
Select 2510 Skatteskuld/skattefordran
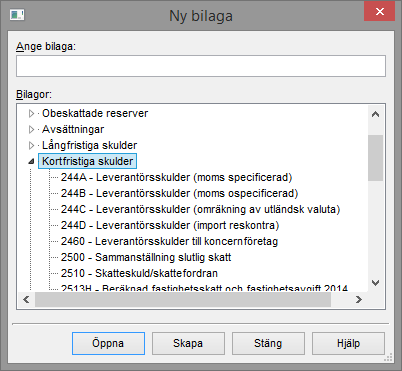tap(139, 273)
